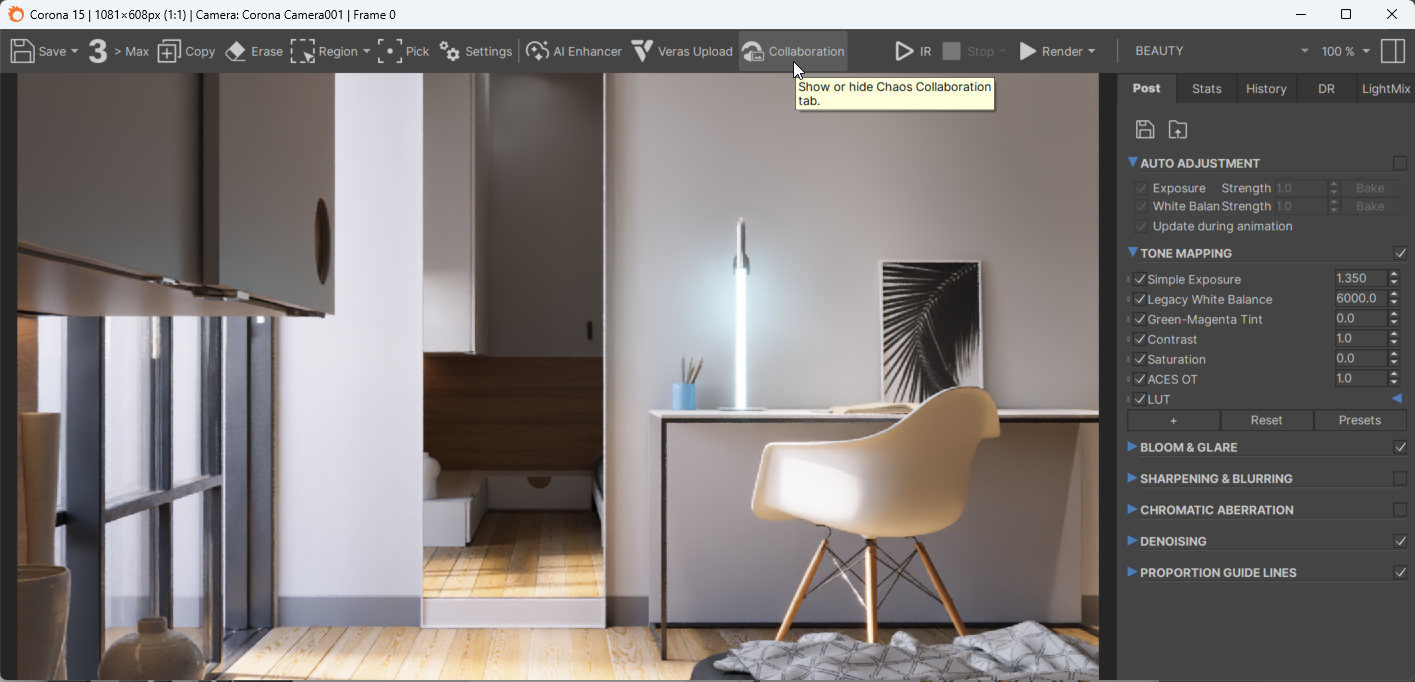Expand the PROPORTION GUIDE LINES section
Viewport: 1415px width, 682px height.
pos(1133,572)
